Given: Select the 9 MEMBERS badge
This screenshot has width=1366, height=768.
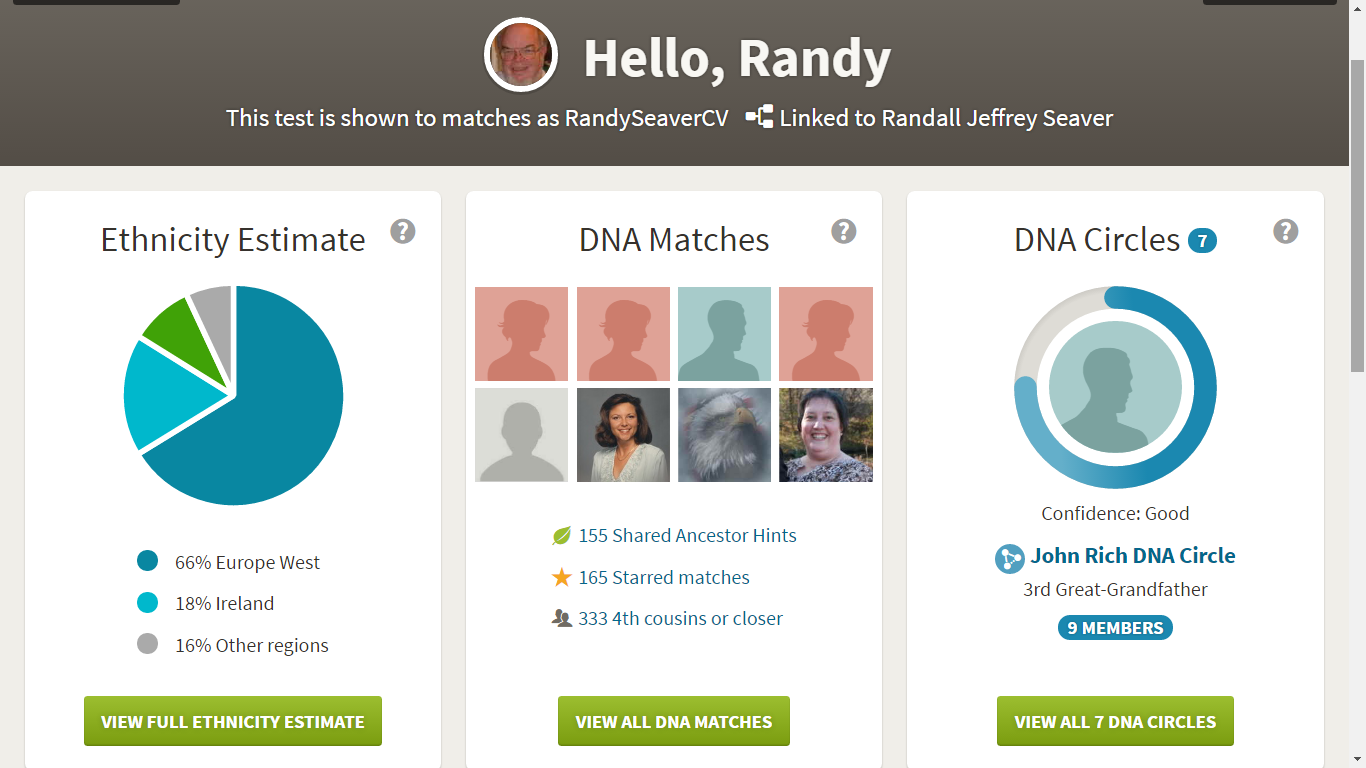Looking at the screenshot, I should (1115, 628).
